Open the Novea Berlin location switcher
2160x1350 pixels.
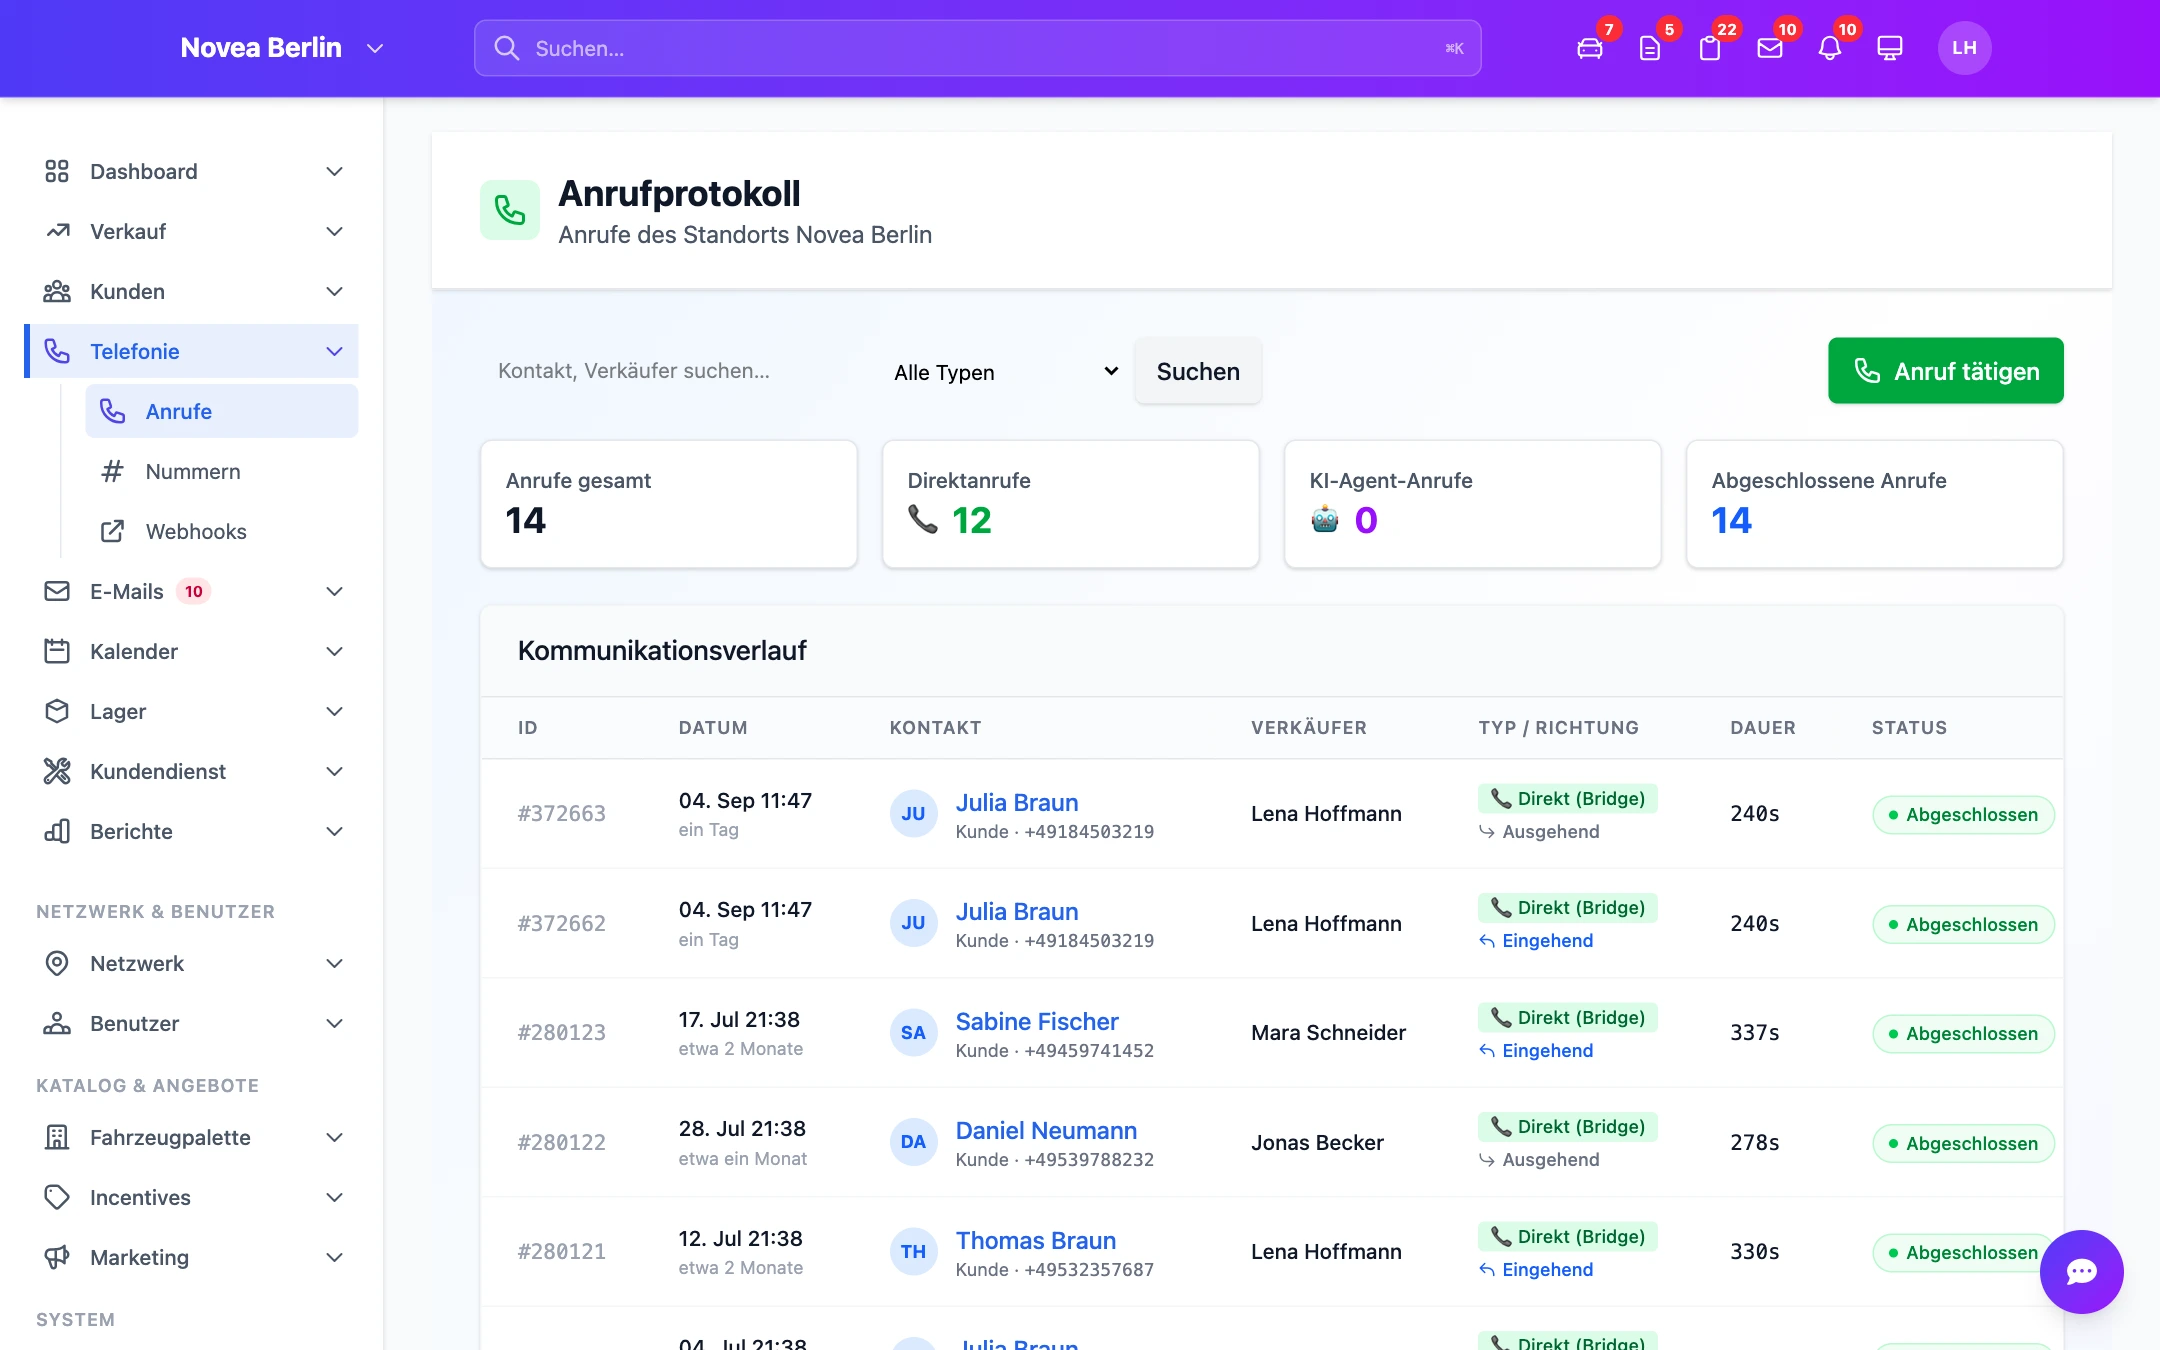pyautogui.click(x=281, y=48)
